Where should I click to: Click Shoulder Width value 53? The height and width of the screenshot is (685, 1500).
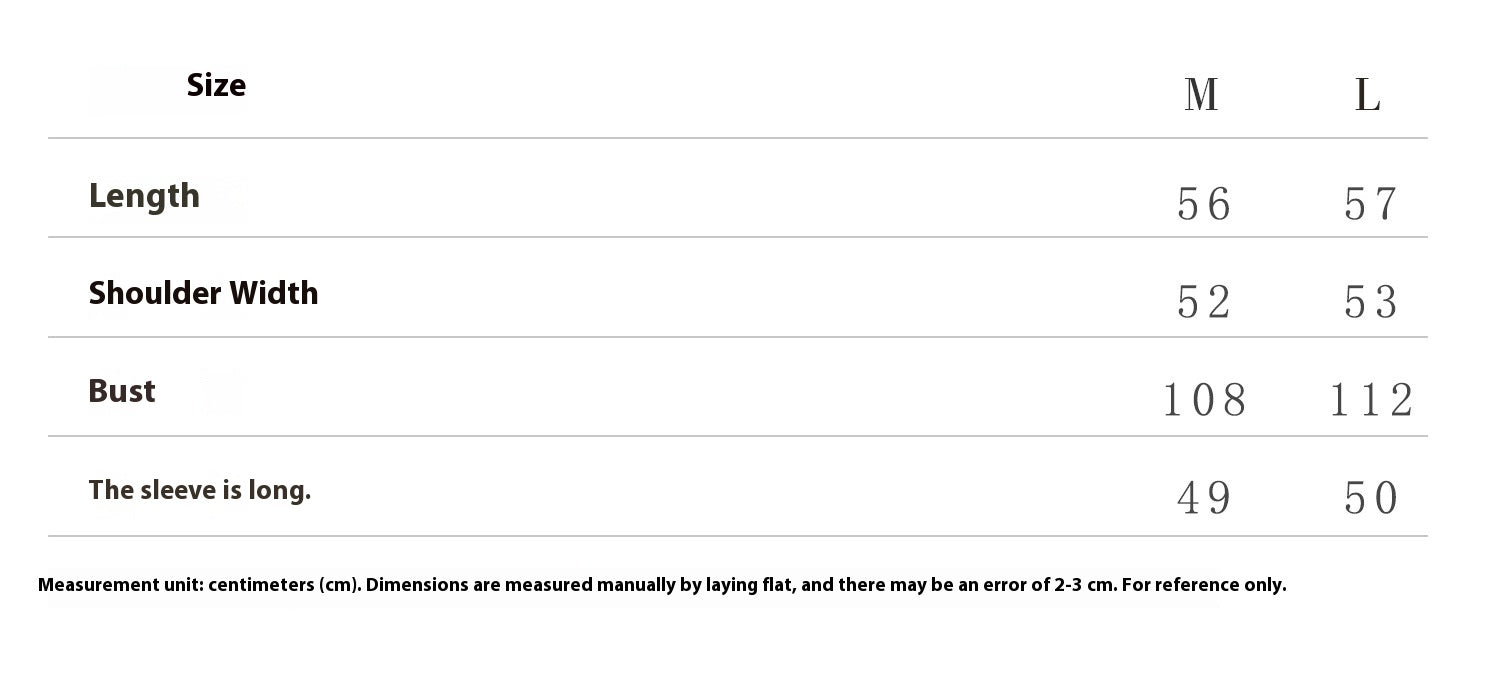pos(1369,302)
